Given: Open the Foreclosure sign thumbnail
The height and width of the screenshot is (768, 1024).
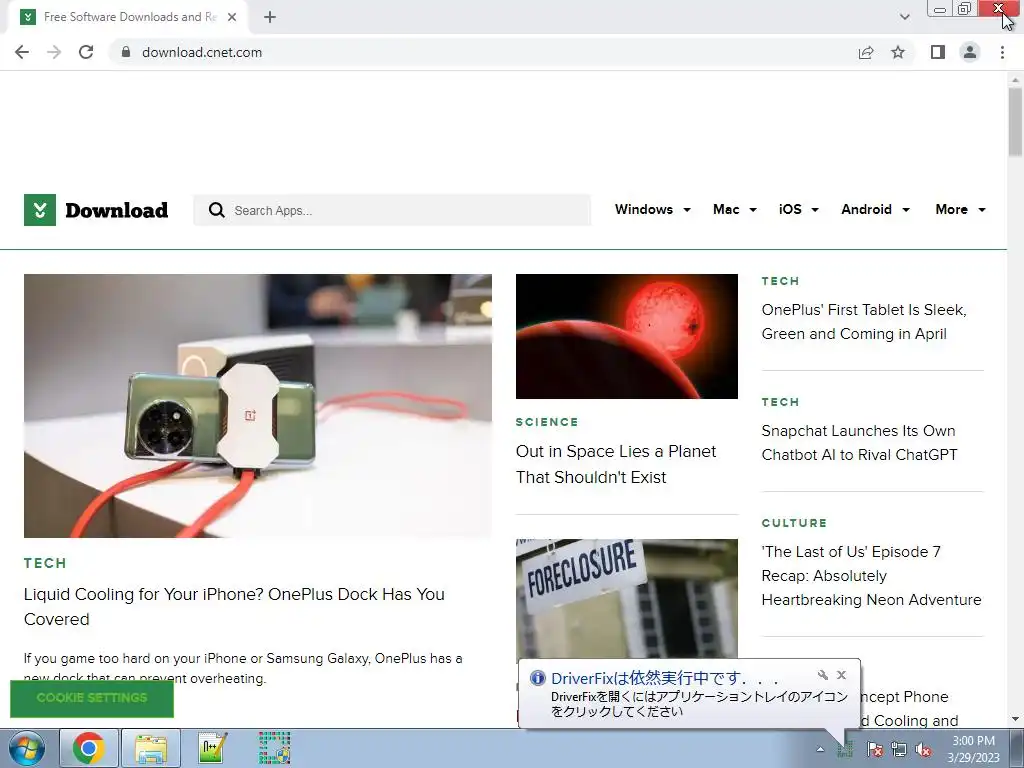Looking at the screenshot, I should (627, 598).
